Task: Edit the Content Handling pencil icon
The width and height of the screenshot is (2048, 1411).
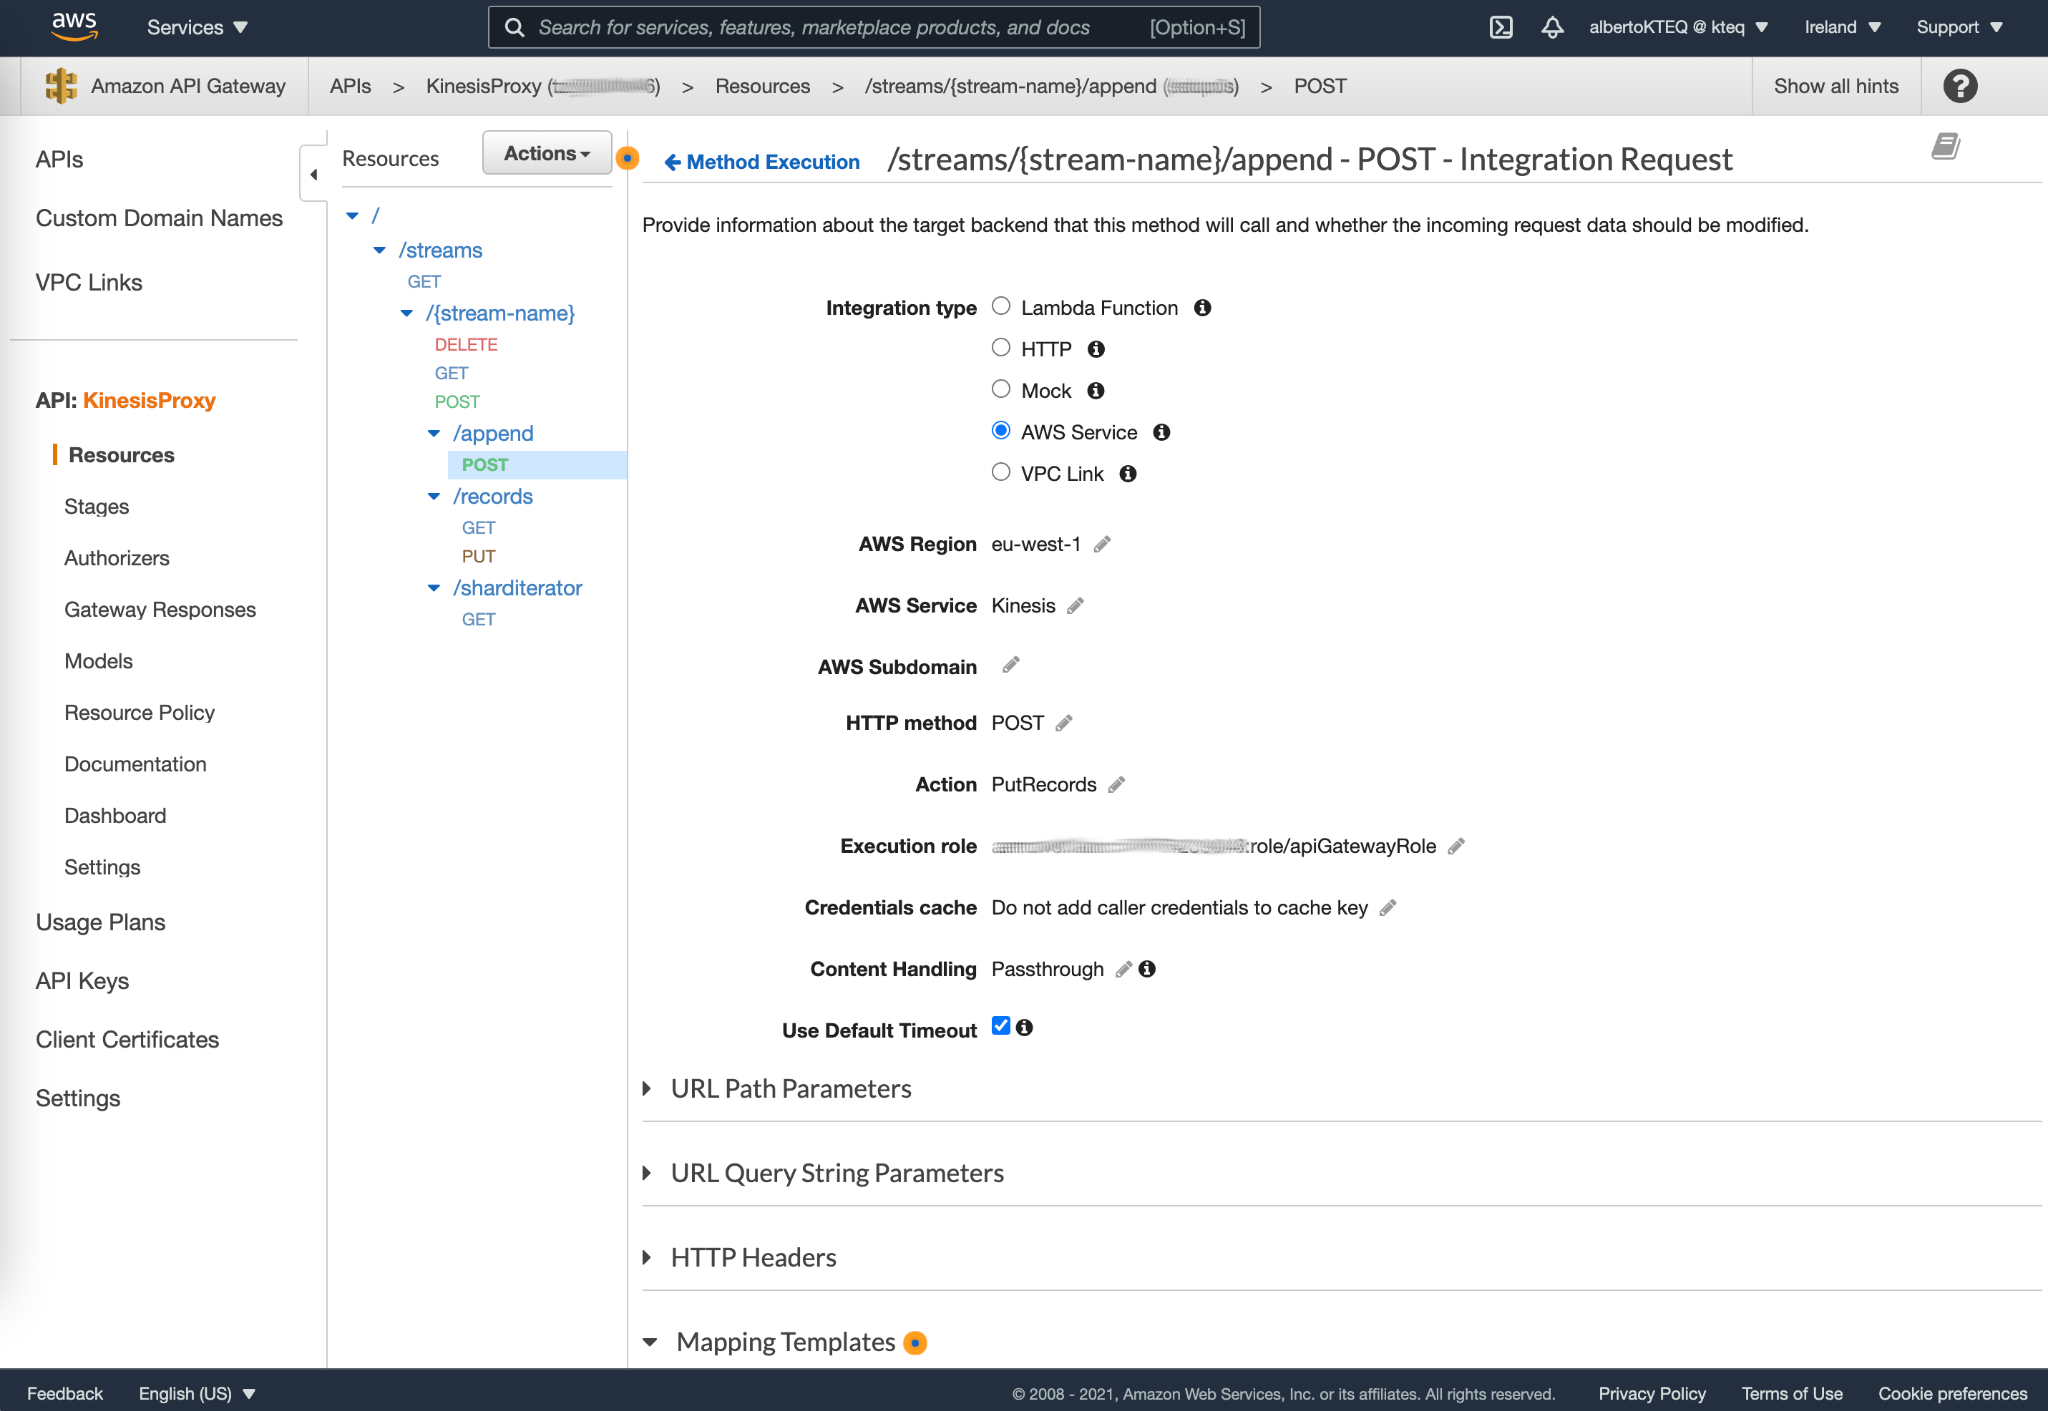Action: pyautogui.click(x=1123, y=969)
